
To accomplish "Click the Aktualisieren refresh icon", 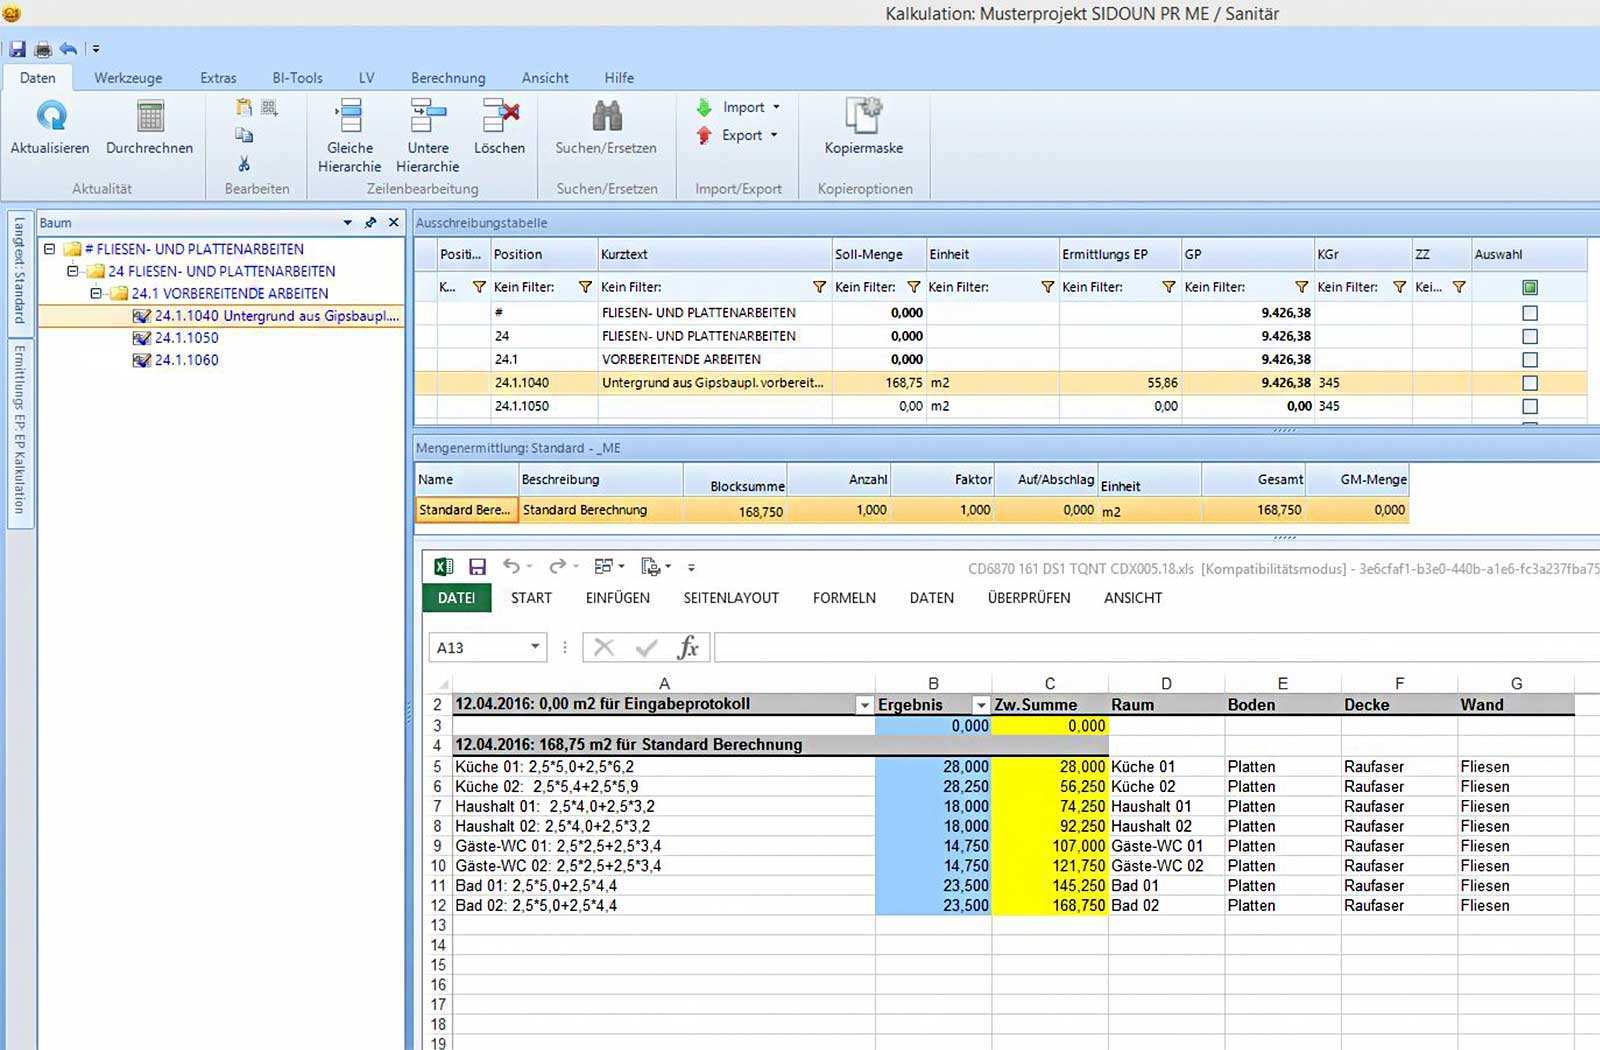I will click(51, 117).
